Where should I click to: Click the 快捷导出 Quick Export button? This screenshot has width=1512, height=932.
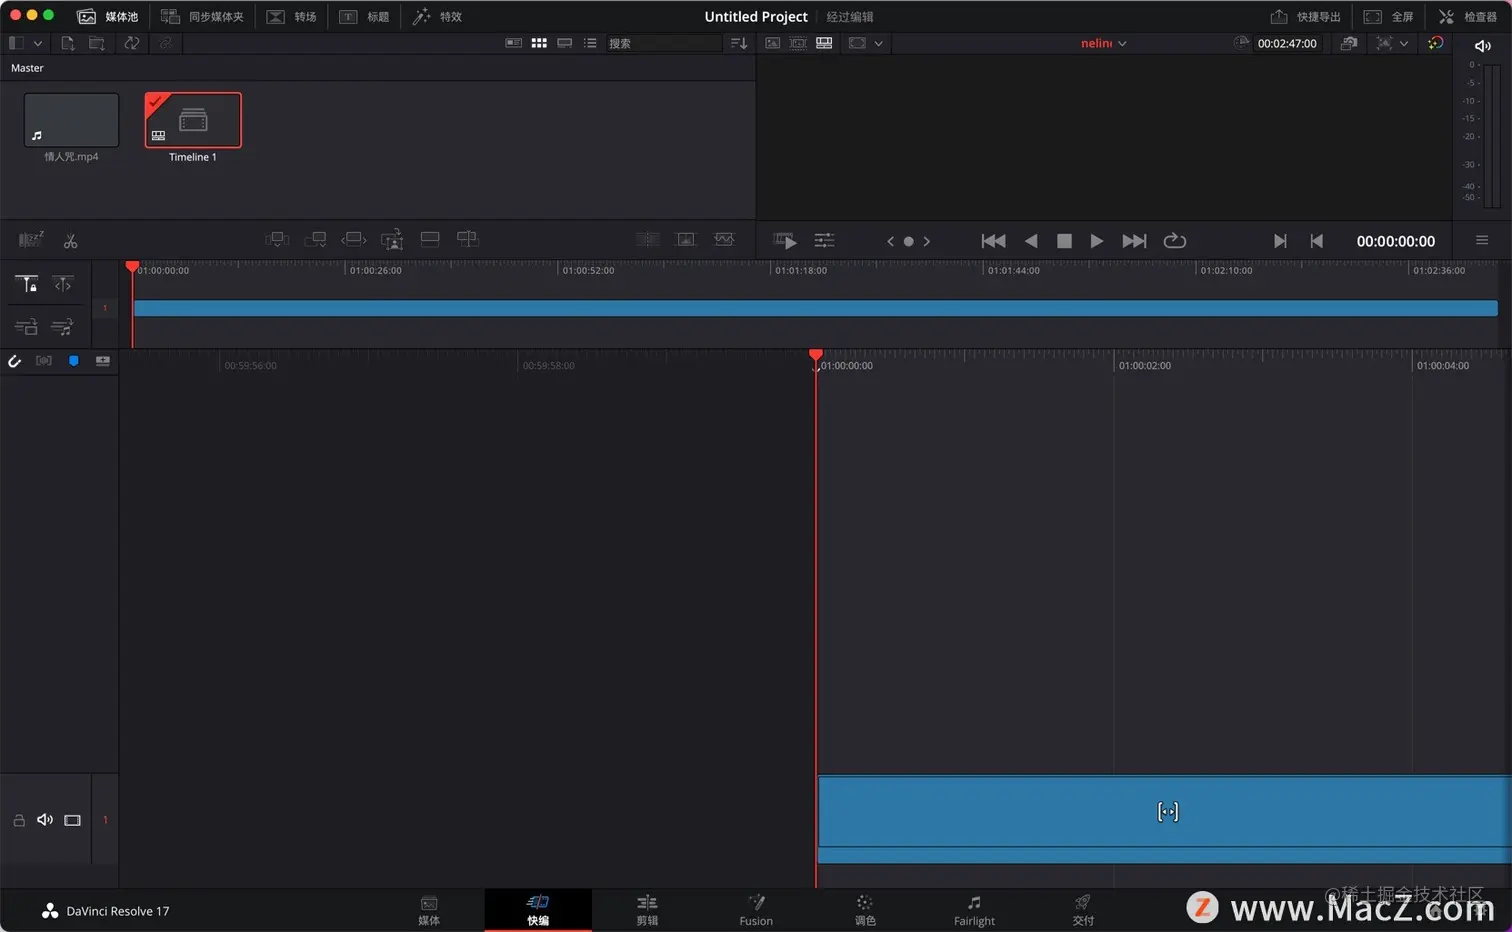pyautogui.click(x=1305, y=17)
